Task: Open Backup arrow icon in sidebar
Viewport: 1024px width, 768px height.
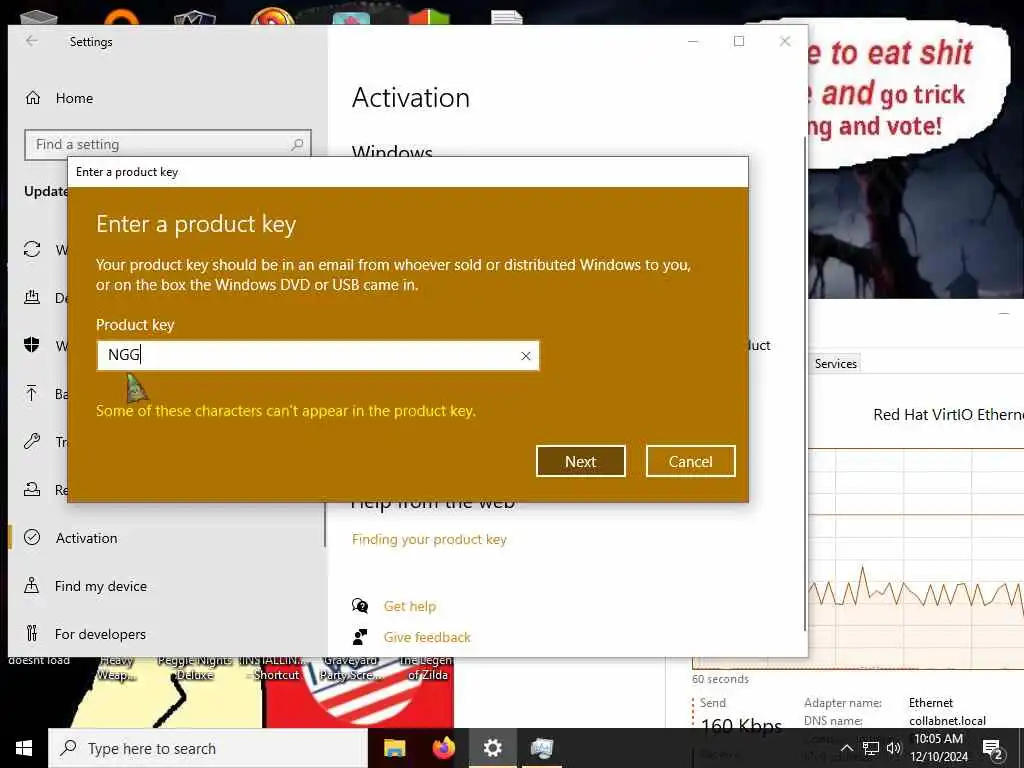Action: [x=32, y=393]
